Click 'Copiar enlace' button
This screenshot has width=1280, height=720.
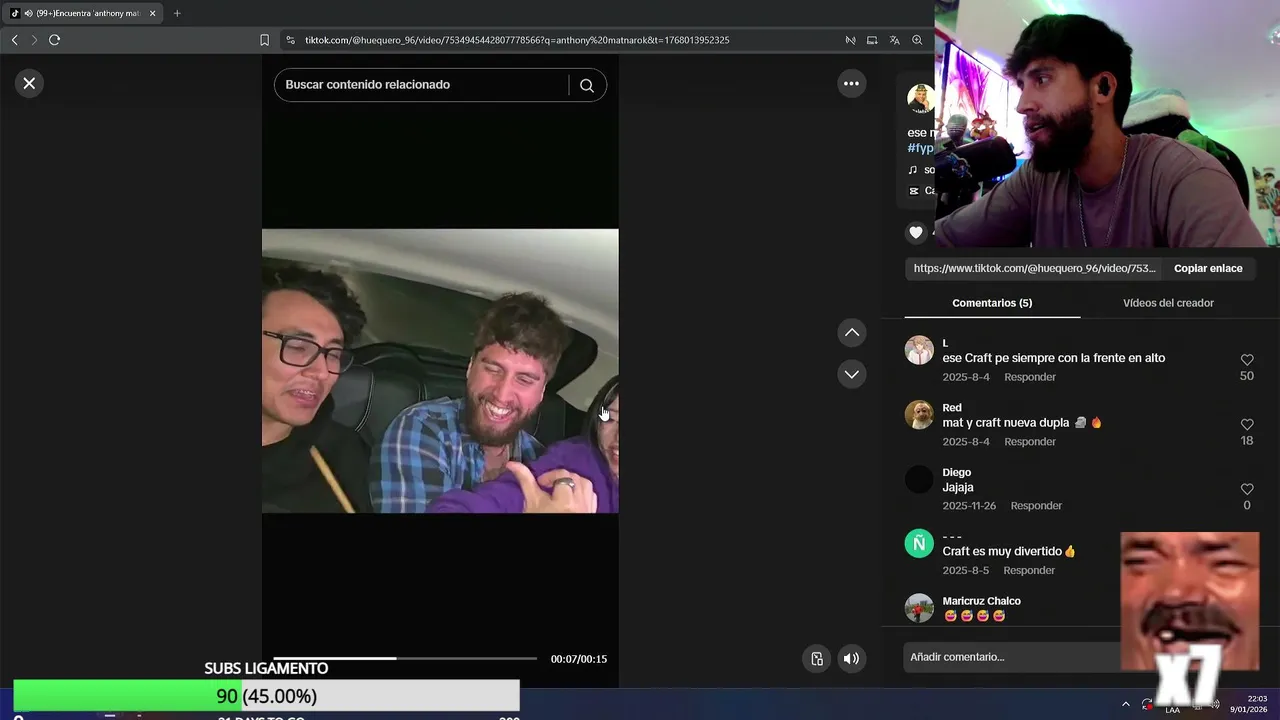pos(1208,268)
